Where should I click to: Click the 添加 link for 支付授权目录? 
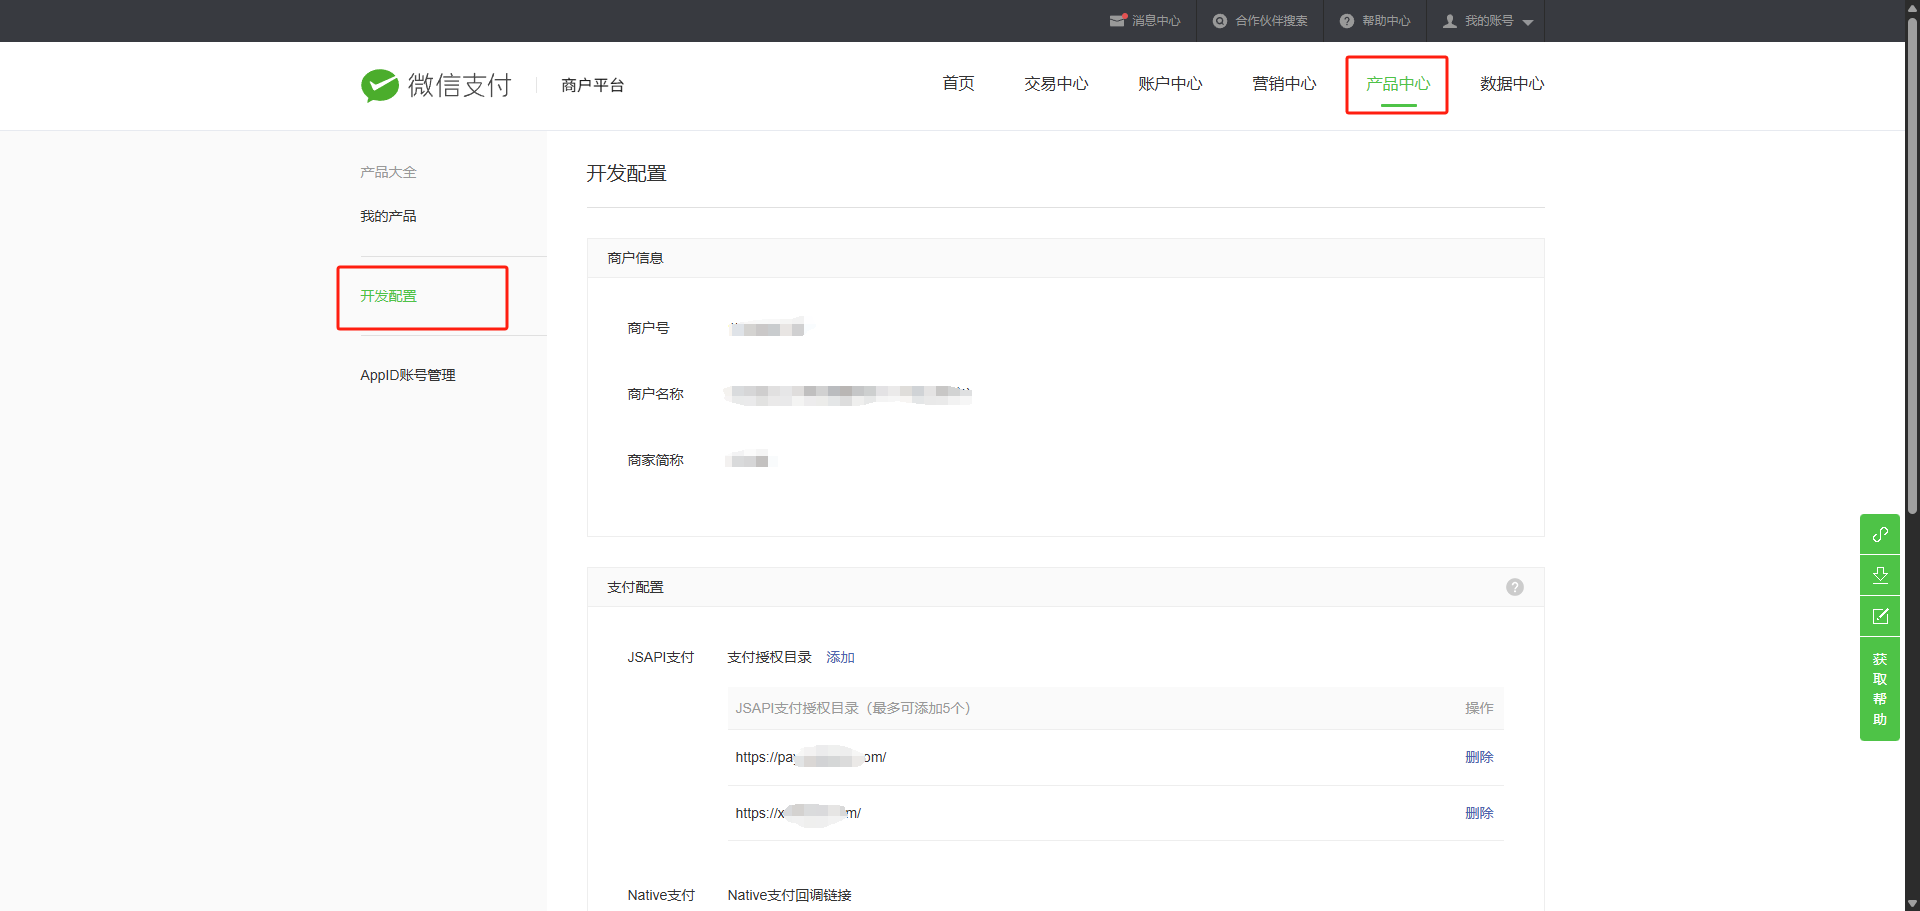[x=840, y=657]
